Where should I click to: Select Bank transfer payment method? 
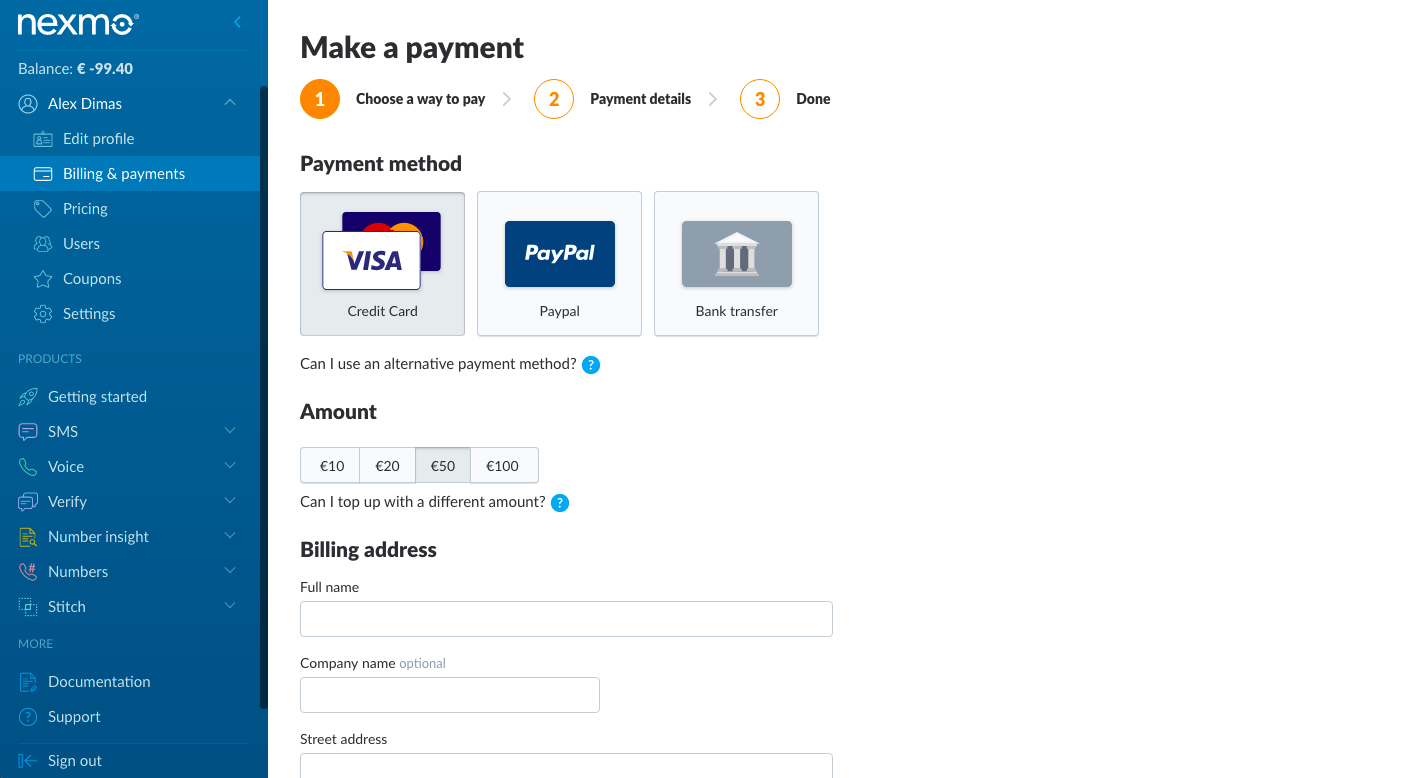[736, 264]
